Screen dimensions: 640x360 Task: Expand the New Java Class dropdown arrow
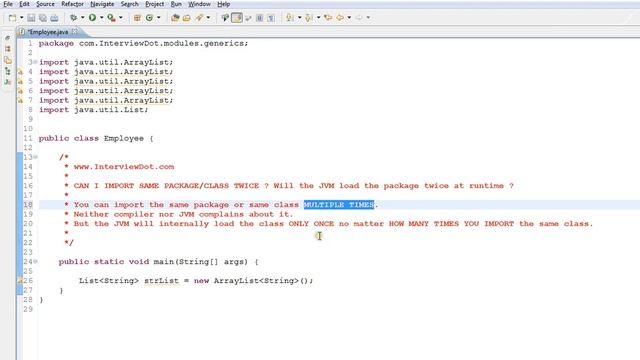(x=158, y=18)
